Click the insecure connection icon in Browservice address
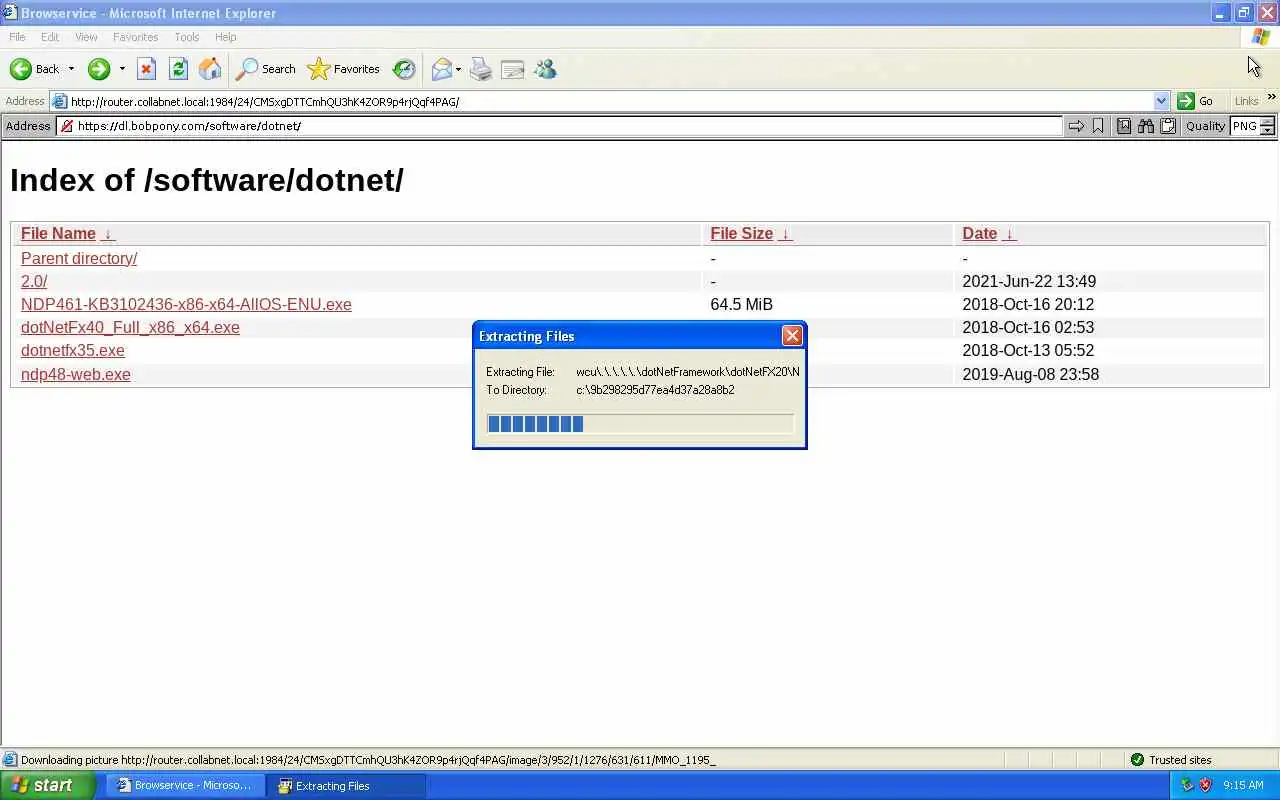This screenshot has width=1280, height=800. tap(67, 126)
